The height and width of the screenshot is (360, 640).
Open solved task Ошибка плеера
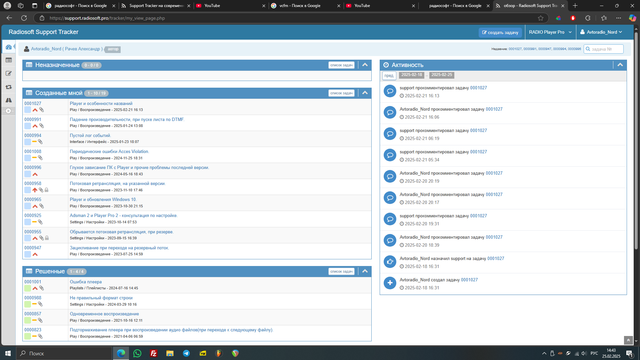[86, 282]
